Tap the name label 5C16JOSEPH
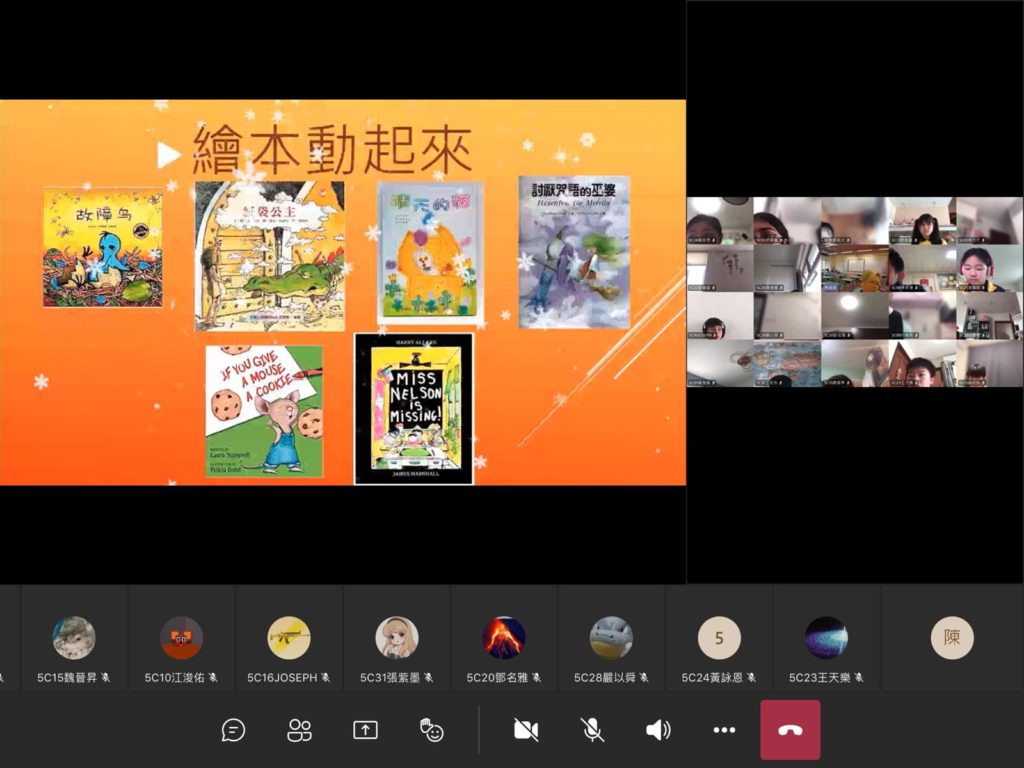 pyautogui.click(x=282, y=678)
